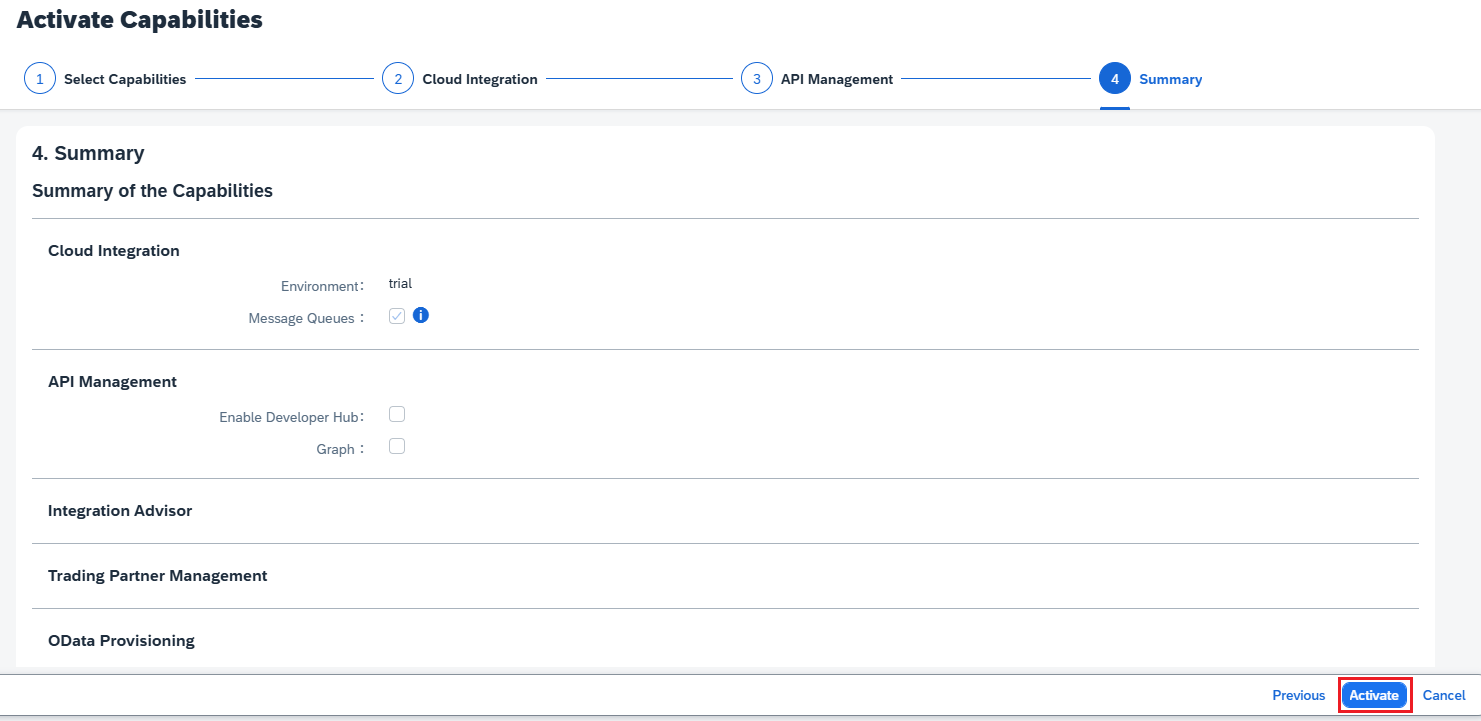The width and height of the screenshot is (1481, 721).
Task: Click the Trading Partner Management section heading
Action: (158, 576)
